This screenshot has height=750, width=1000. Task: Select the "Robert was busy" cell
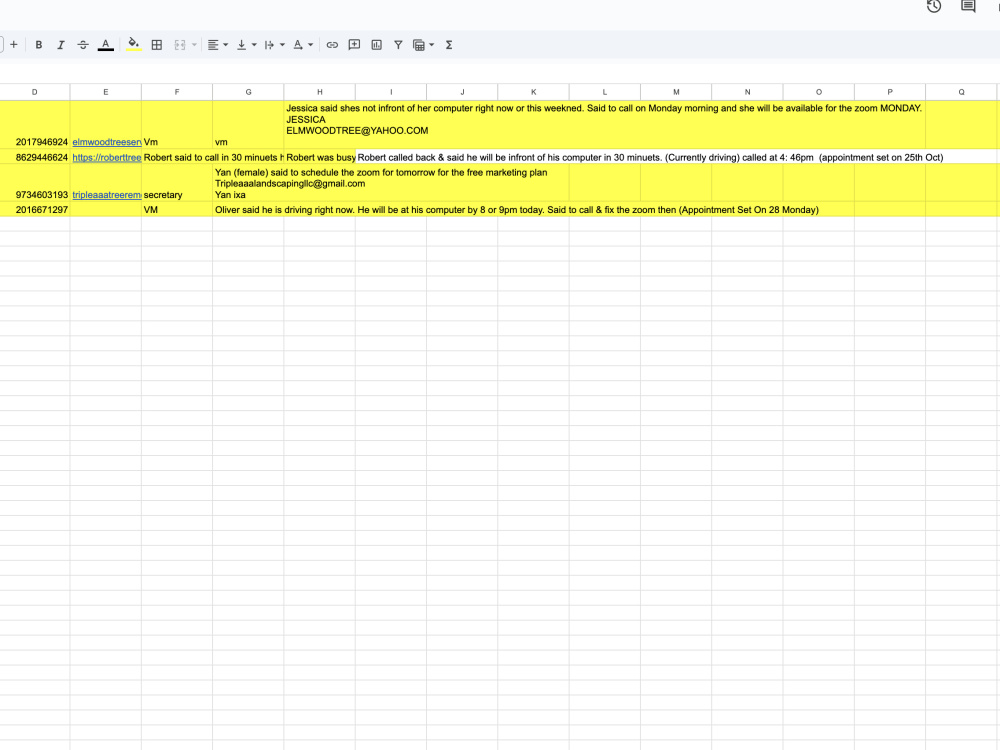coord(320,157)
